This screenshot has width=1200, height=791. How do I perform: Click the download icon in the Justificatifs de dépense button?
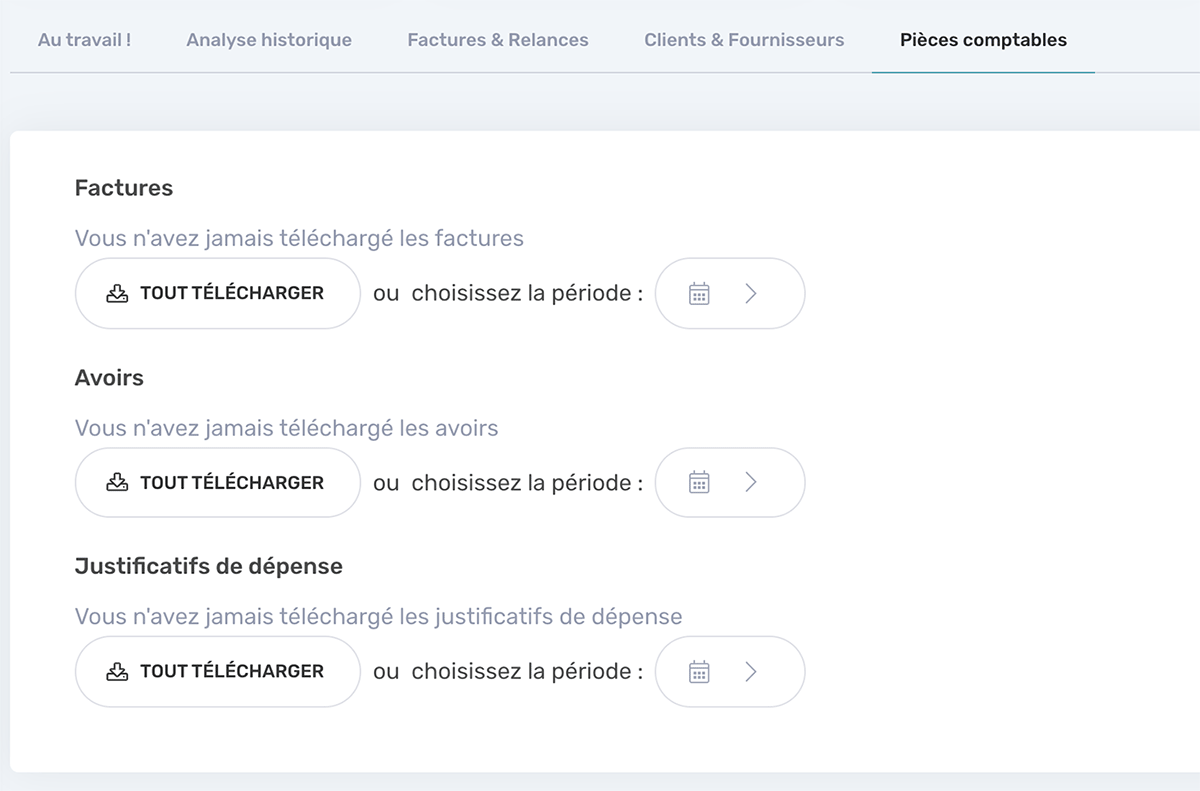(117, 671)
